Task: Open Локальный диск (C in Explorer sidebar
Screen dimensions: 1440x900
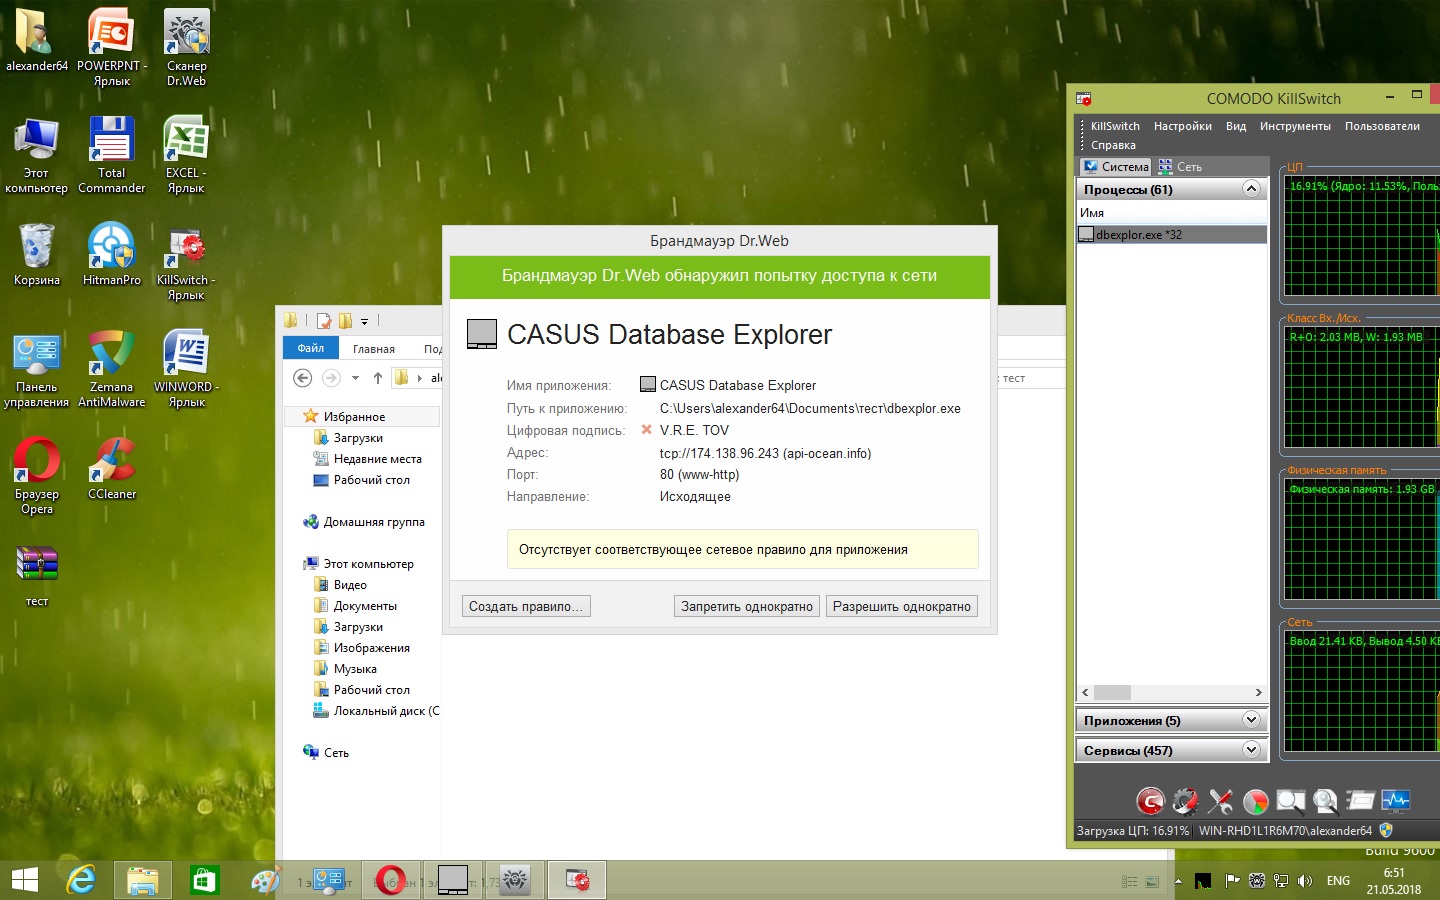Action: point(376,711)
